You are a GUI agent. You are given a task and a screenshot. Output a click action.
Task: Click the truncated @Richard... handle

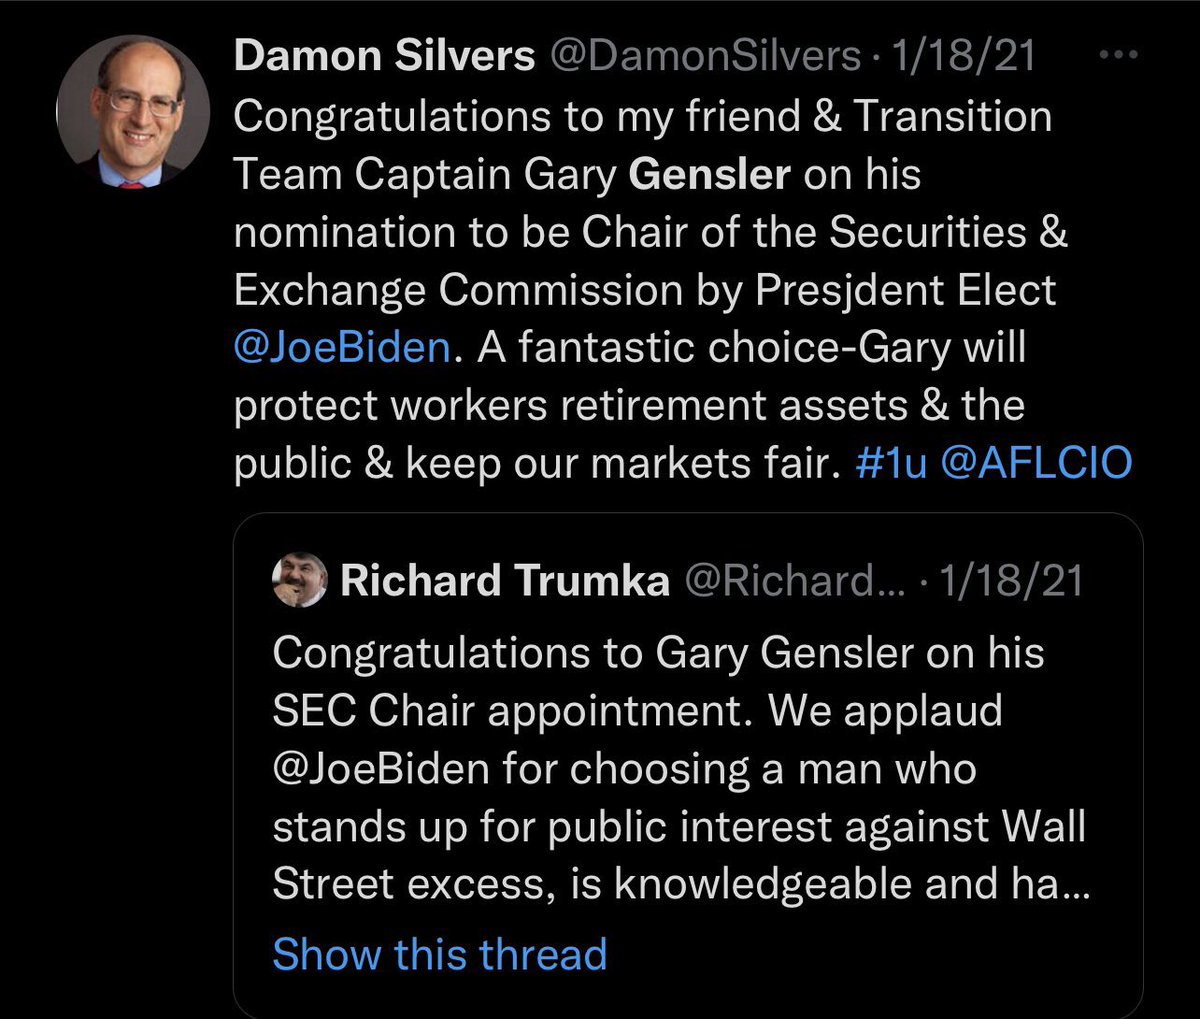coord(791,581)
